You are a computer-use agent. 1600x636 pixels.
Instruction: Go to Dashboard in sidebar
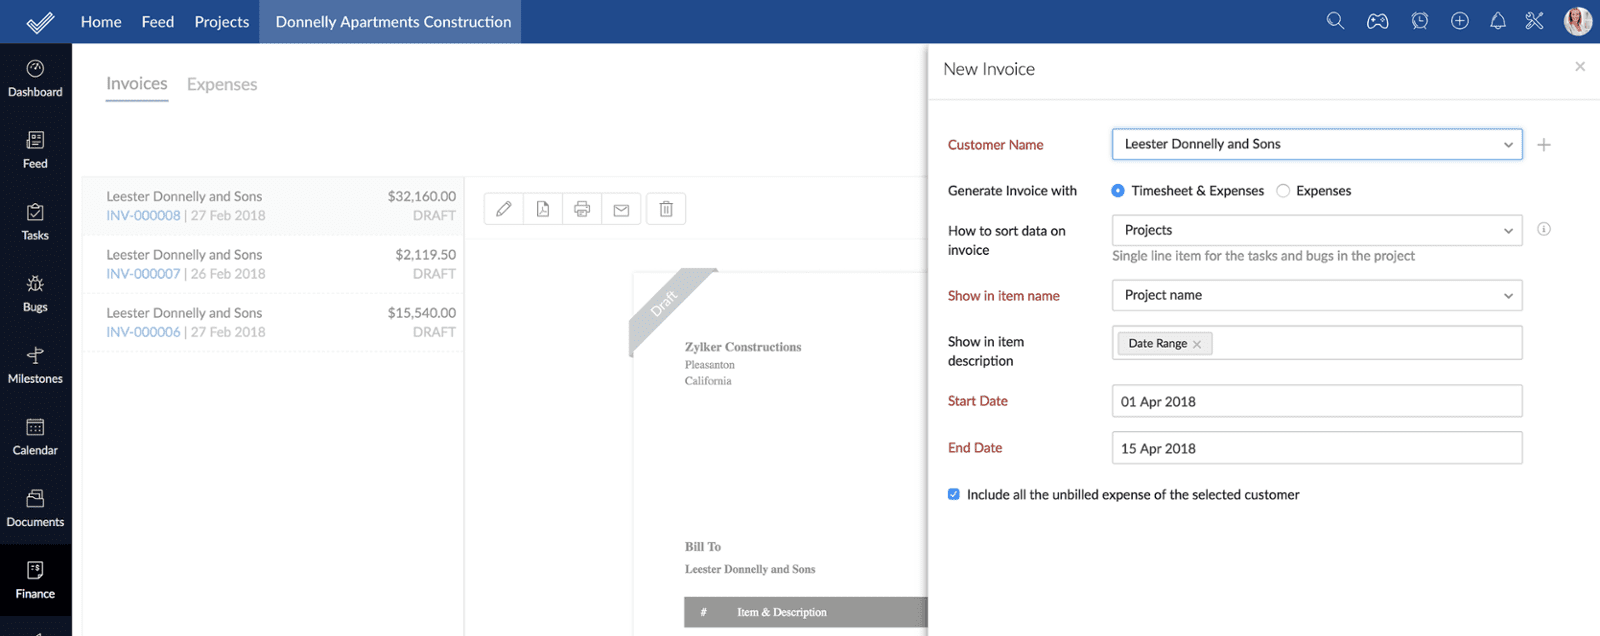(35, 79)
